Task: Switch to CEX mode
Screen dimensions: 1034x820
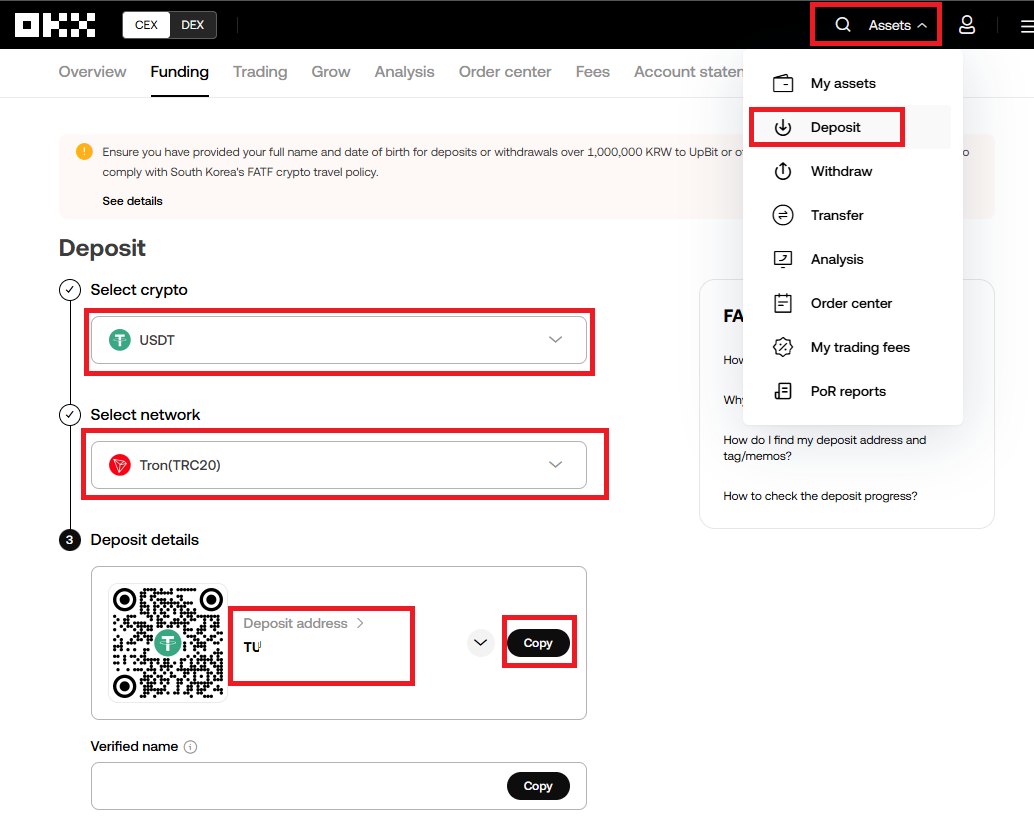Action: click(x=146, y=25)
